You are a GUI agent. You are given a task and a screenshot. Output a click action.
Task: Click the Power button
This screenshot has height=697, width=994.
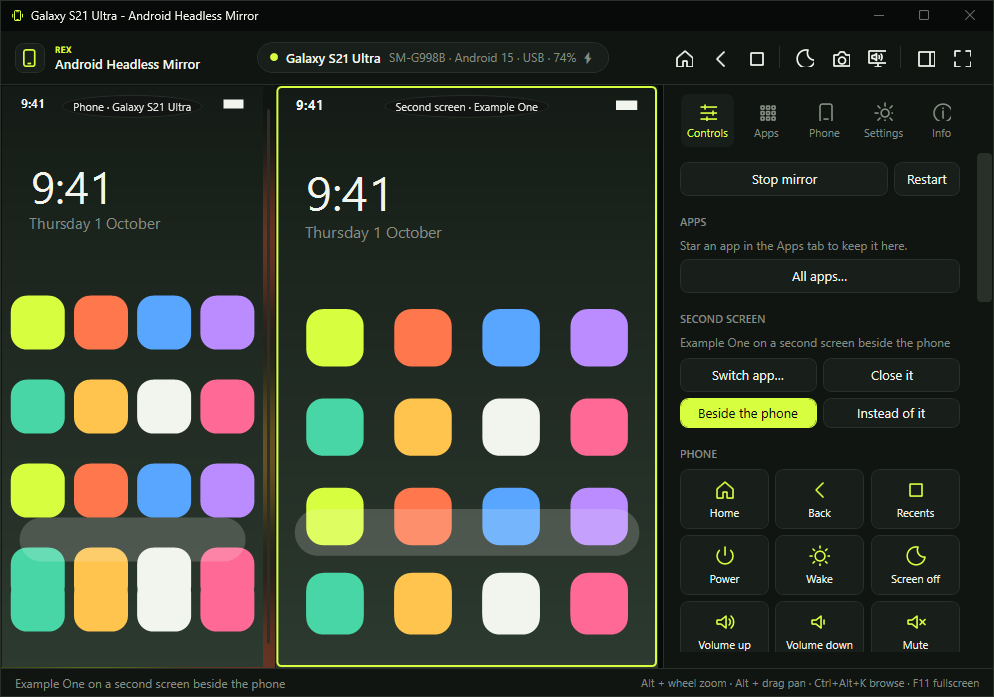(x=725, y=565)
